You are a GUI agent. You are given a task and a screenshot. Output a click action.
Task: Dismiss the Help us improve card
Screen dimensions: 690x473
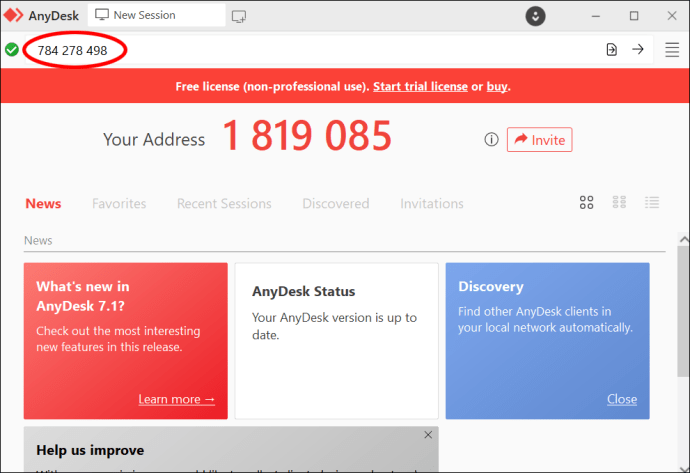click(x=428, y=435)
